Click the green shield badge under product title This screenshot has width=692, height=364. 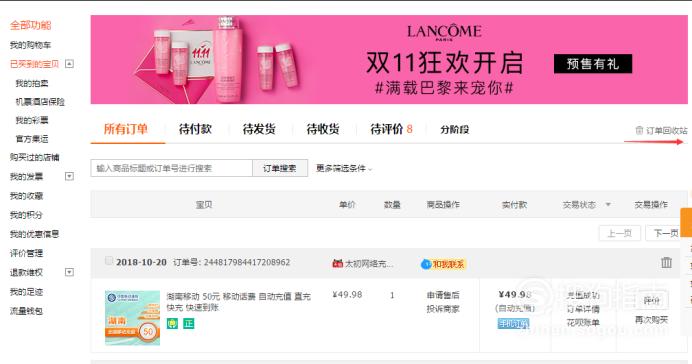(172, 323)
